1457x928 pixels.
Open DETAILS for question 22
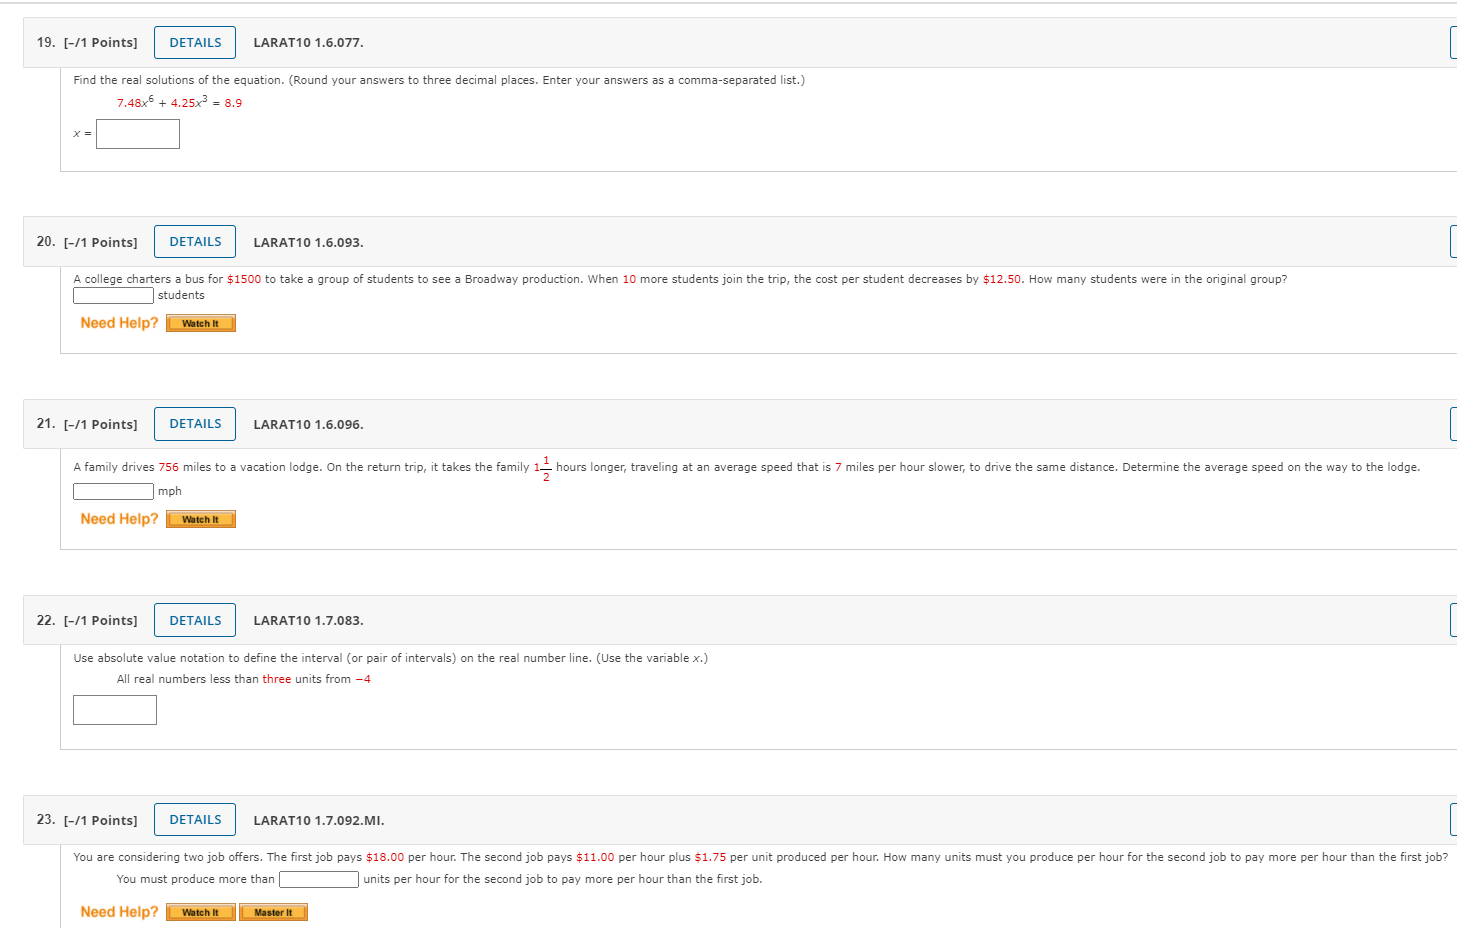click(x=195, y=620)
